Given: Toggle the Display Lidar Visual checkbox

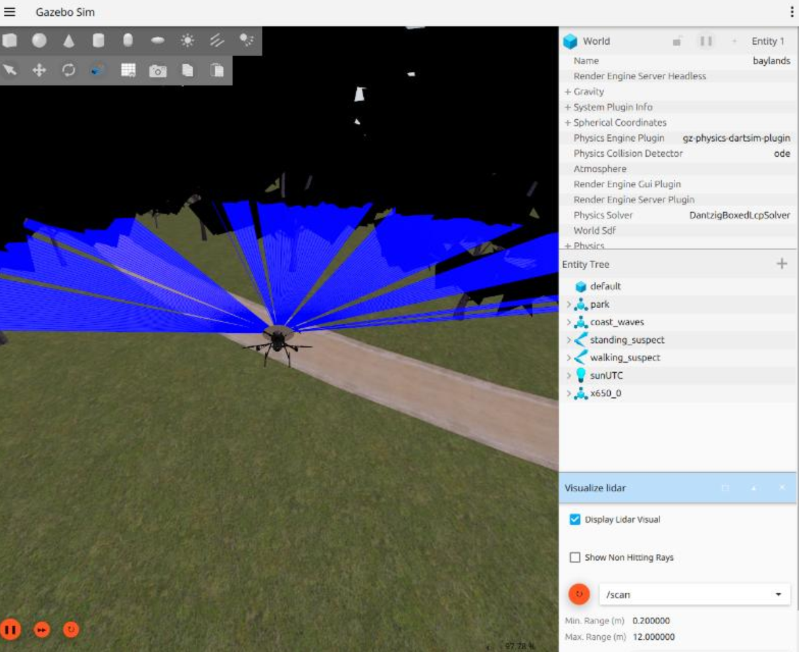Looking at the screenshot, I should pos(575,519).
